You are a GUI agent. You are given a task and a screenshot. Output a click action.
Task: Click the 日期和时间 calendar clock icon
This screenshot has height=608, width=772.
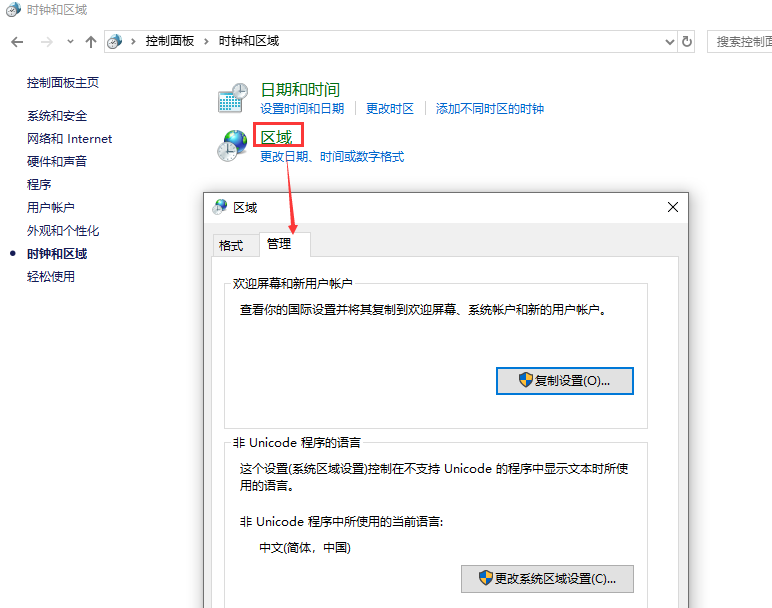point(233,98)
